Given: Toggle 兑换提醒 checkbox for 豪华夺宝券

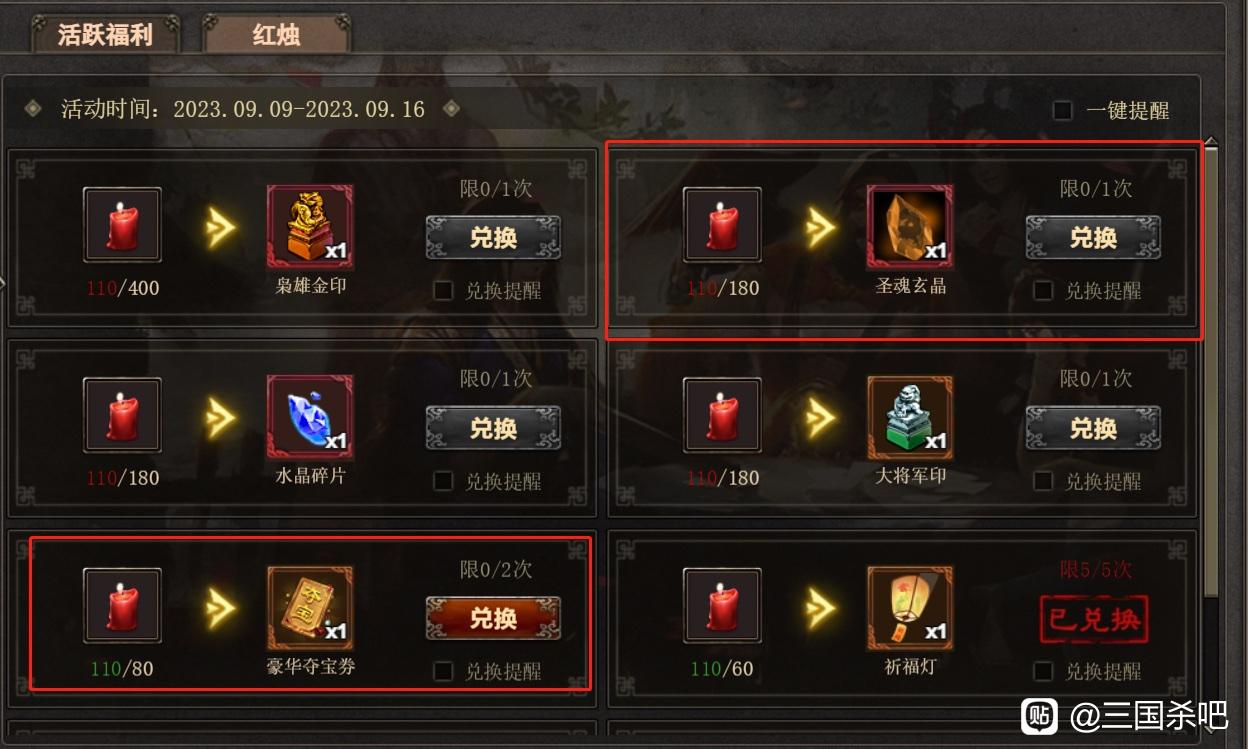Looking at the screenshot, I should pos(443,672).
